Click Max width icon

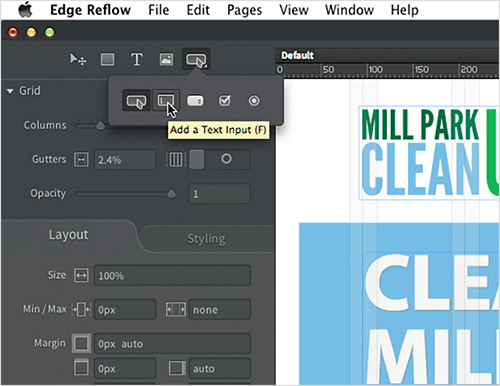[176, 310]
